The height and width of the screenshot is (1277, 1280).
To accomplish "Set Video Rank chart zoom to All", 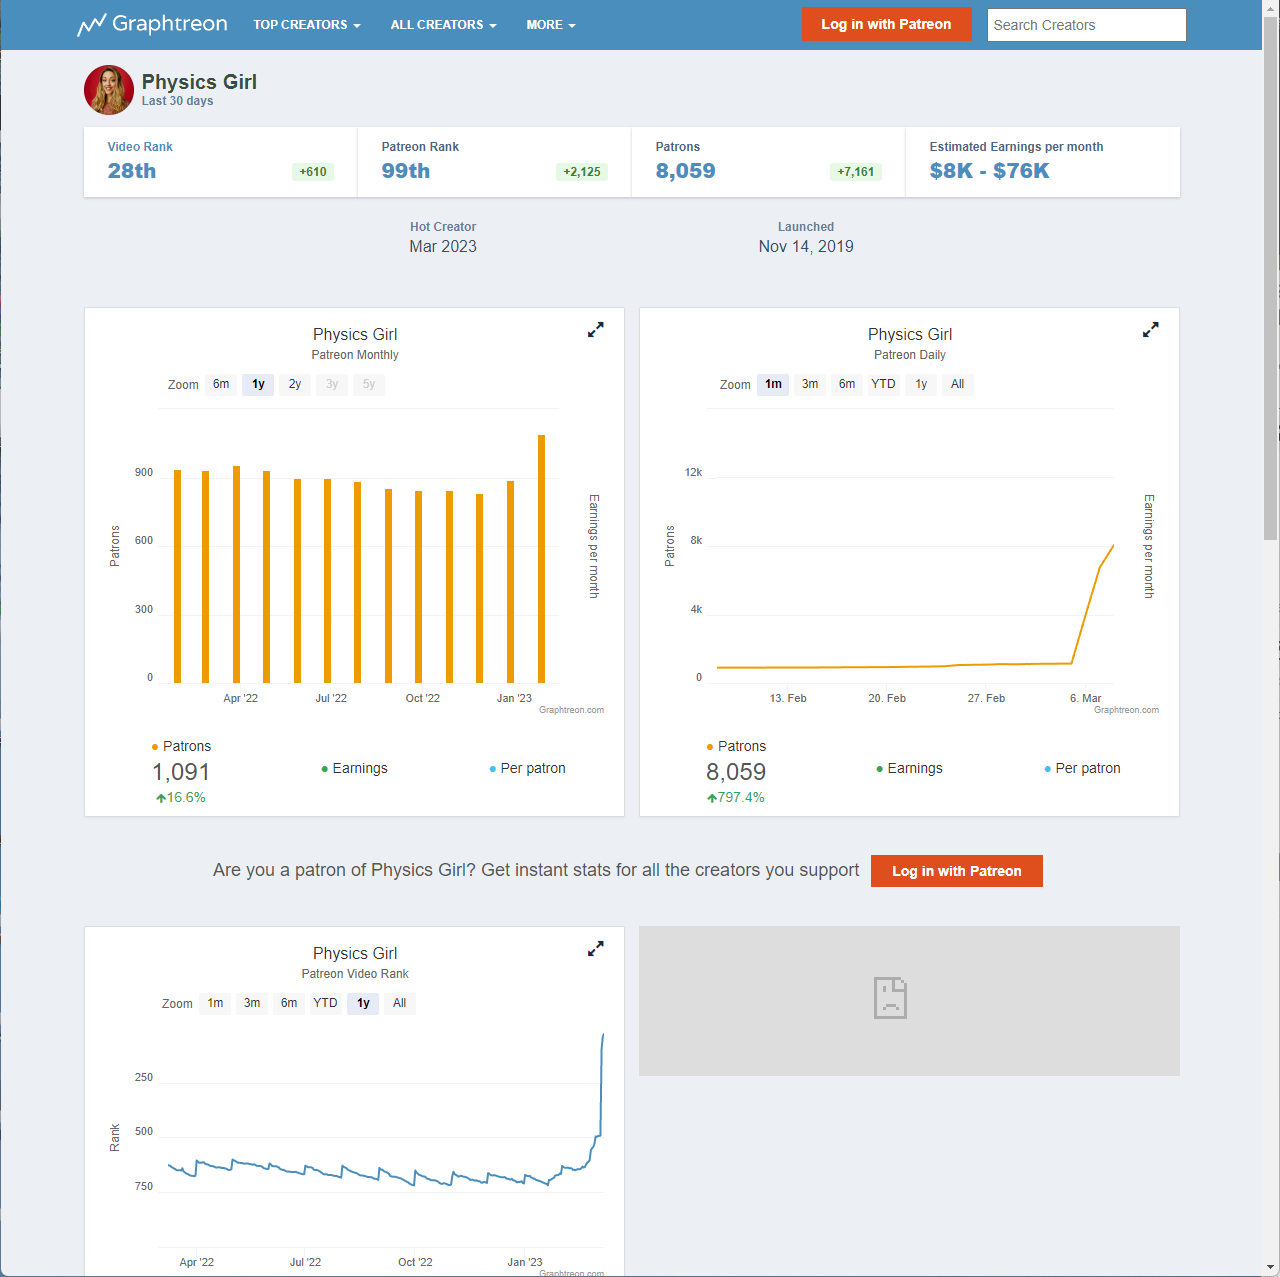I will pos(400,1003).
